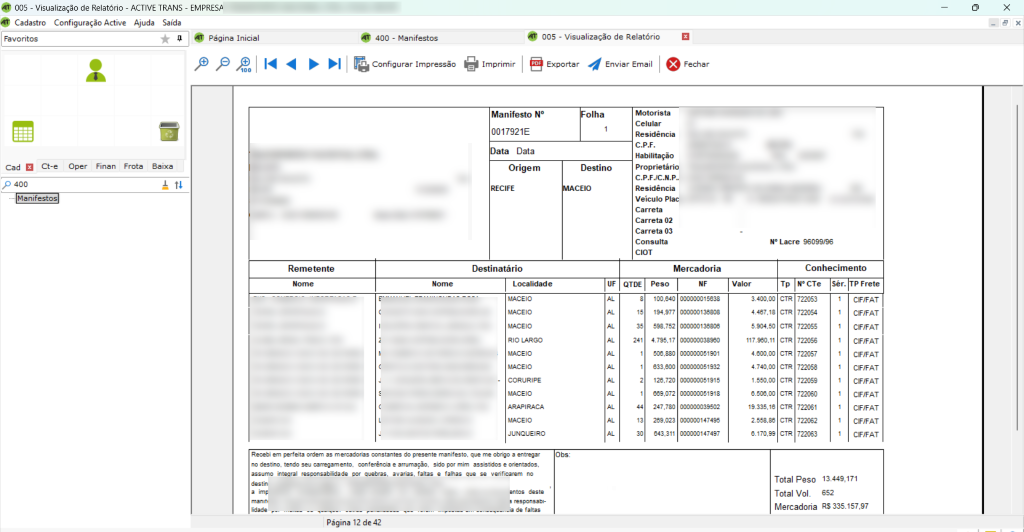
Task: Open the green recycle bin shortcut
Action: pyautogui.click(x=168, y=131)
